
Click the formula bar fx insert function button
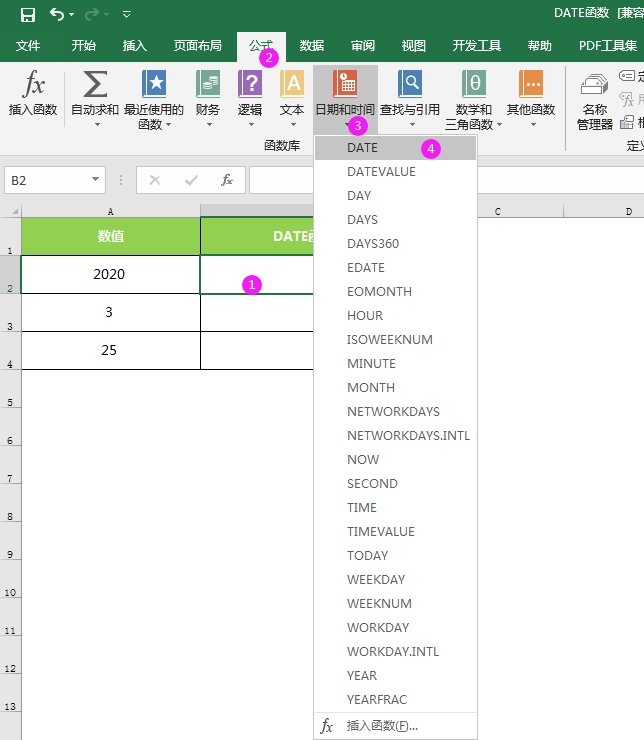tap(227, 180)
